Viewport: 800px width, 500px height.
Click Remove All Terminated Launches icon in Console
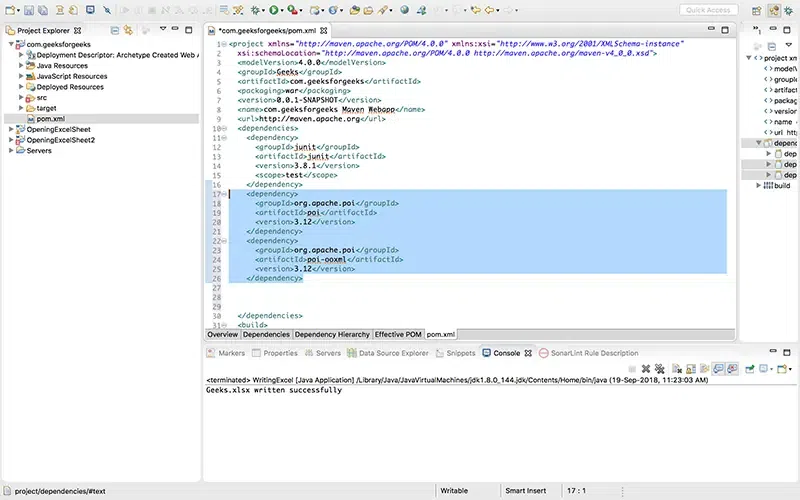659,369
